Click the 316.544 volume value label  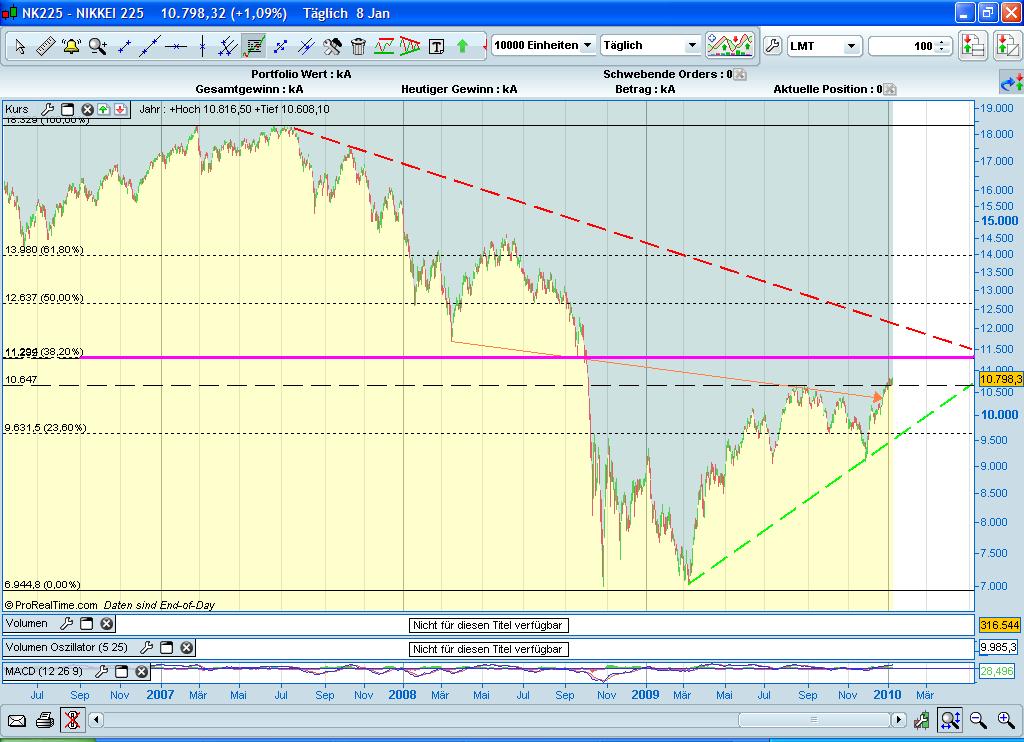coord(999,625)
